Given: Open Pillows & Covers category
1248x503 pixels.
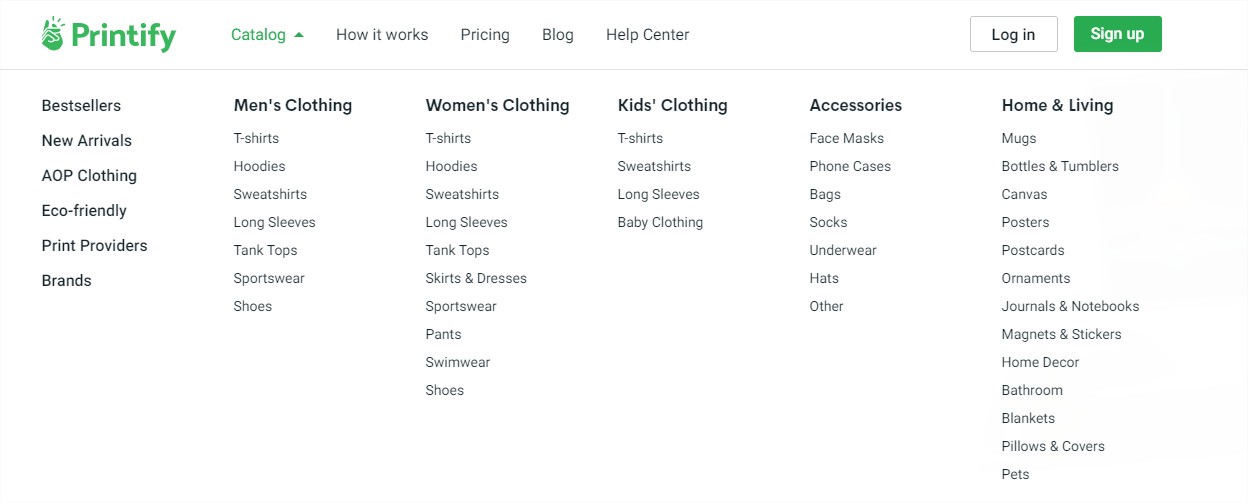Looking at the screenshot, I should (1053, 446).
